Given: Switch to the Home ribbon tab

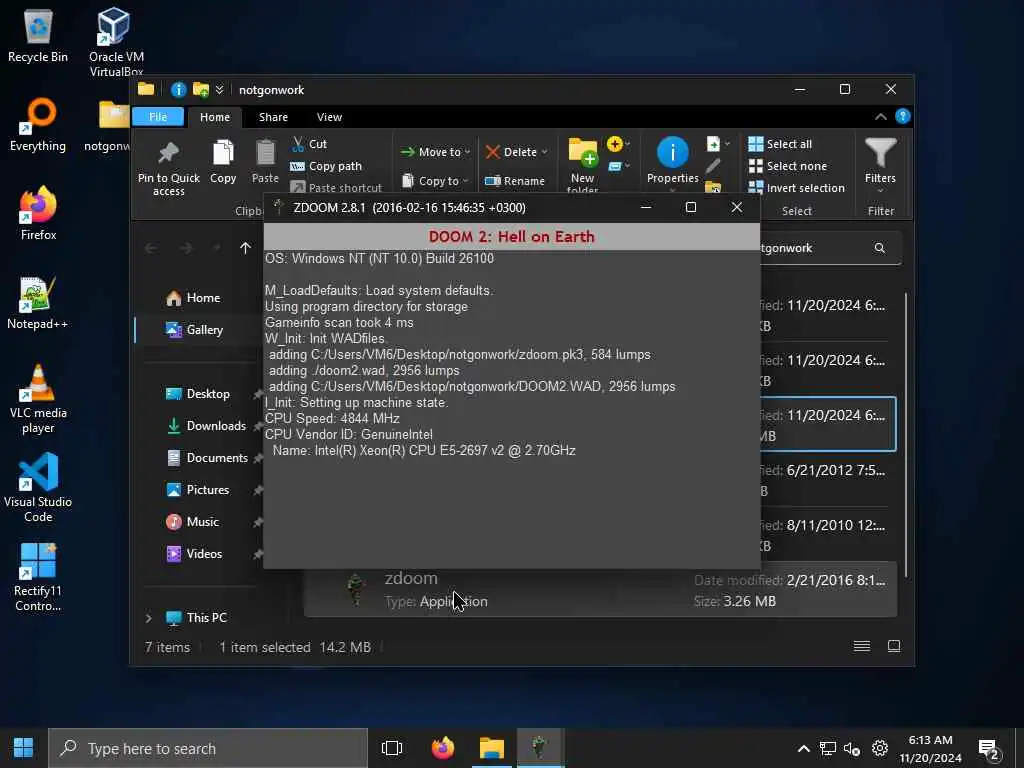Looking at the screenshot, I should pos(215,117).
